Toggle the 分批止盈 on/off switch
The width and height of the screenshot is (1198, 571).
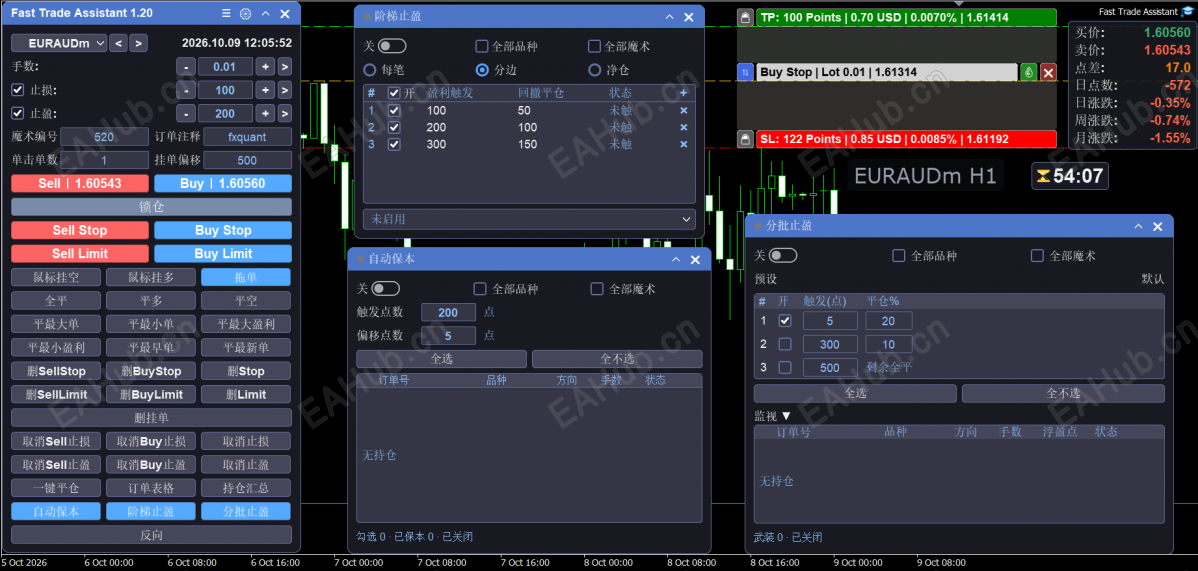(x=783, y=255)
